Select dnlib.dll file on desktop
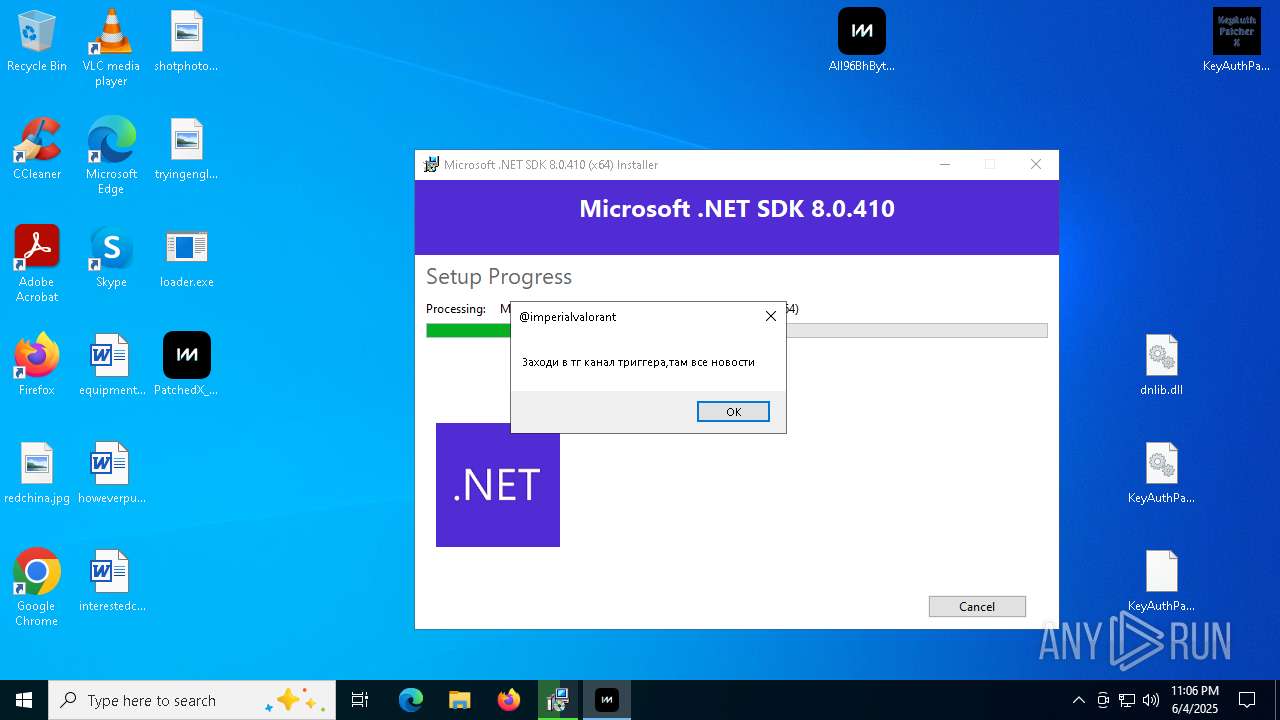The height and width of the screenshot is (720, 1280). click(x=1161, y=366)
